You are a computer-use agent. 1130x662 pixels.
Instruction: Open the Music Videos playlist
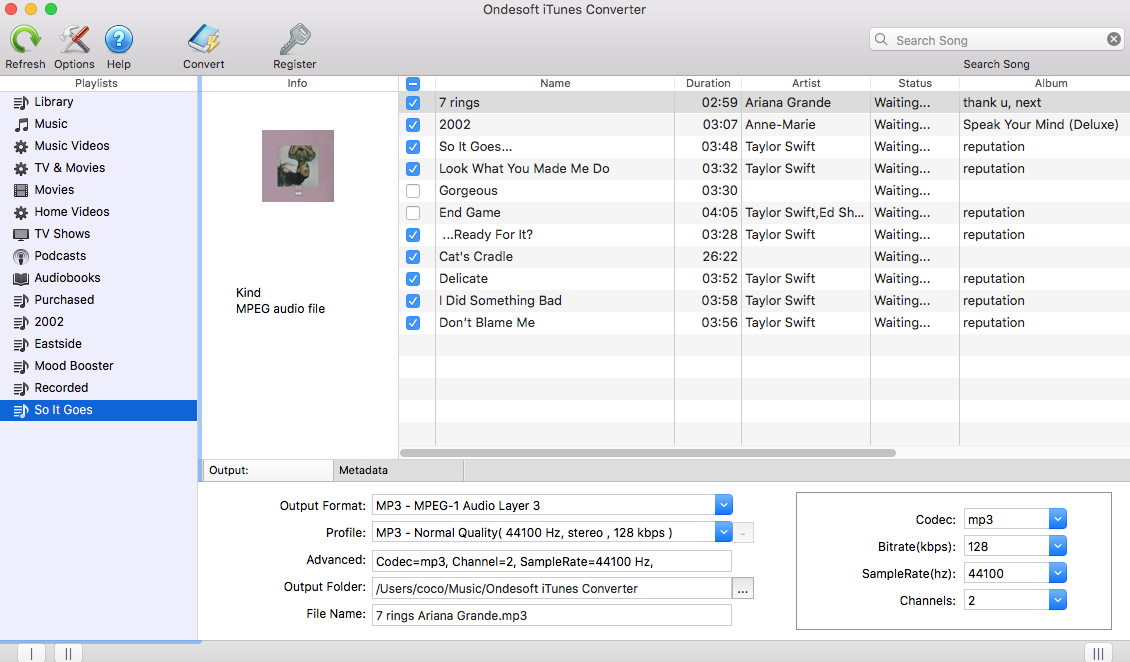(x=19, y=145)
